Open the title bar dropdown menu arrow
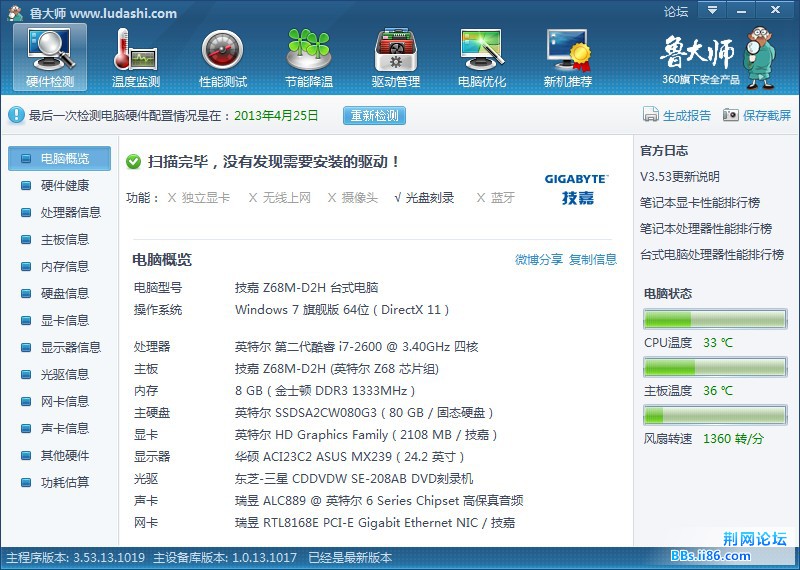The height and width of the screenshot is (570, 800). click(x=712, y=10)
